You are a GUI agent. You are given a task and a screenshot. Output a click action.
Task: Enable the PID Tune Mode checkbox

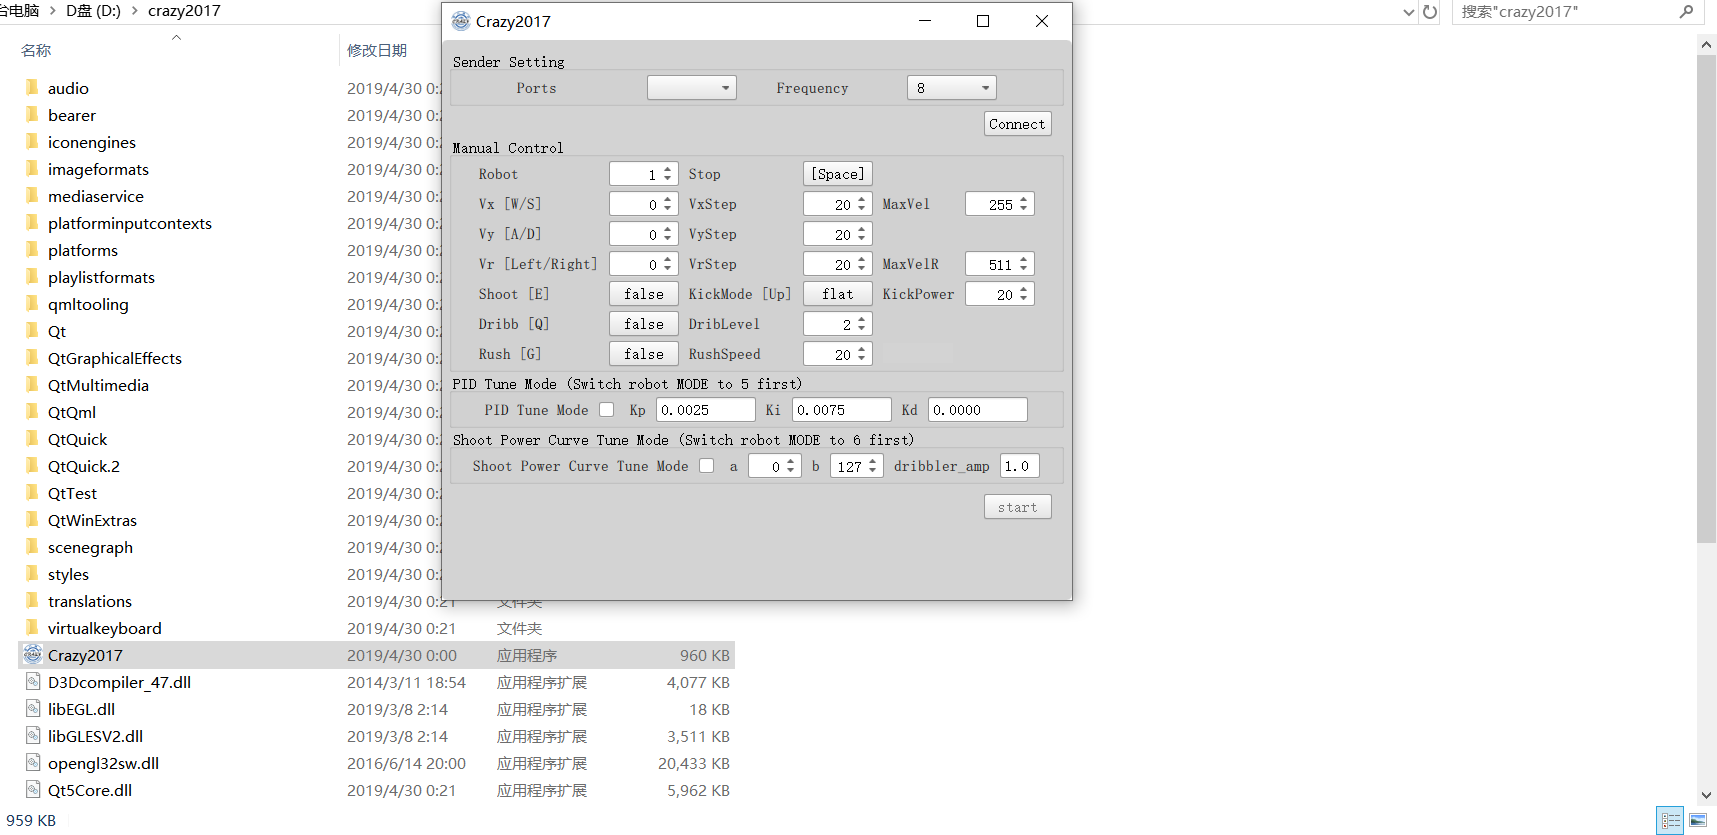607,410
